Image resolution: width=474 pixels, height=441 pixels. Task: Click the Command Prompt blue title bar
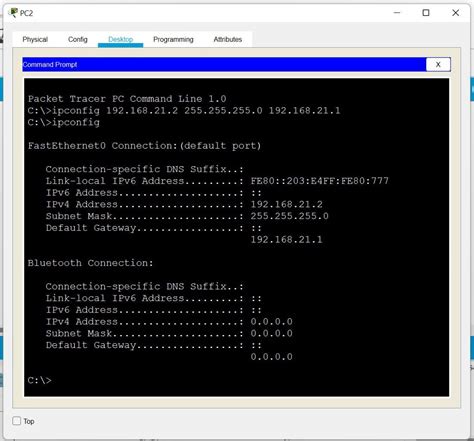224,64
